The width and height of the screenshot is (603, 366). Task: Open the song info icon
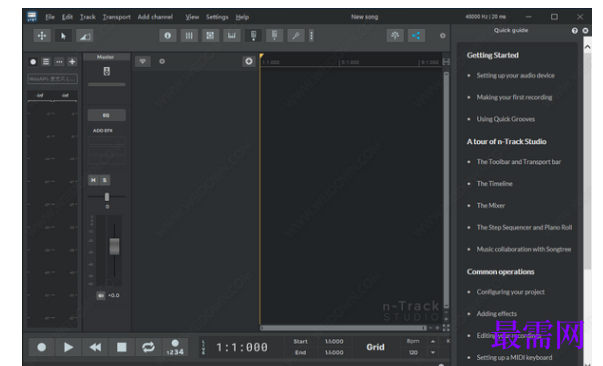pos(168,35)
